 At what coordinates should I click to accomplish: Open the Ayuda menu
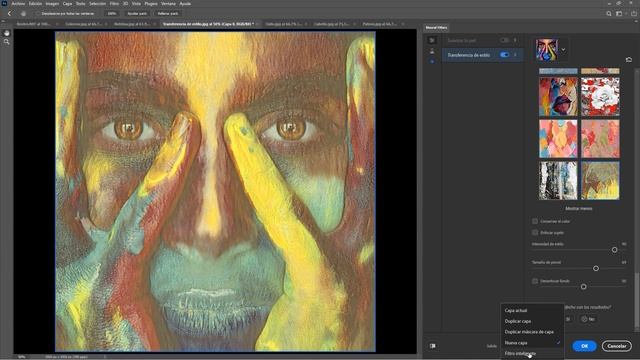pos(185,3)
